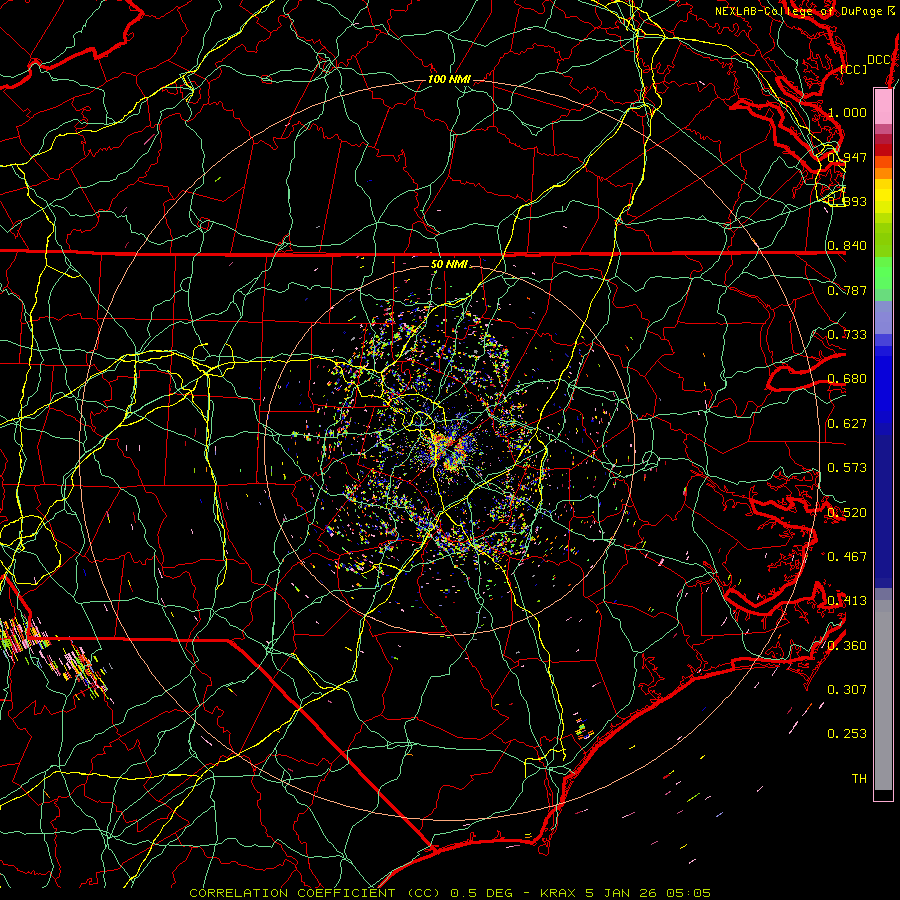Click the 0.413 legend value

[x=847, y=601]
